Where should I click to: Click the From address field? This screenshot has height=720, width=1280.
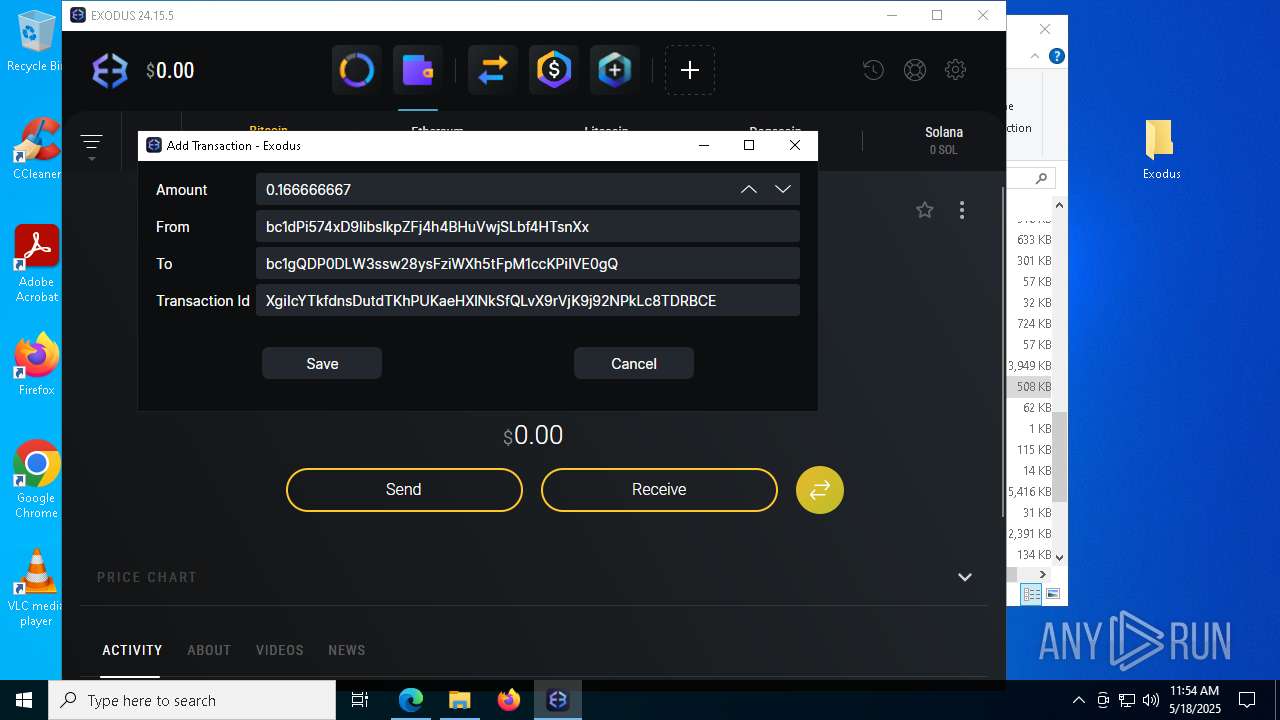(528, 227)
